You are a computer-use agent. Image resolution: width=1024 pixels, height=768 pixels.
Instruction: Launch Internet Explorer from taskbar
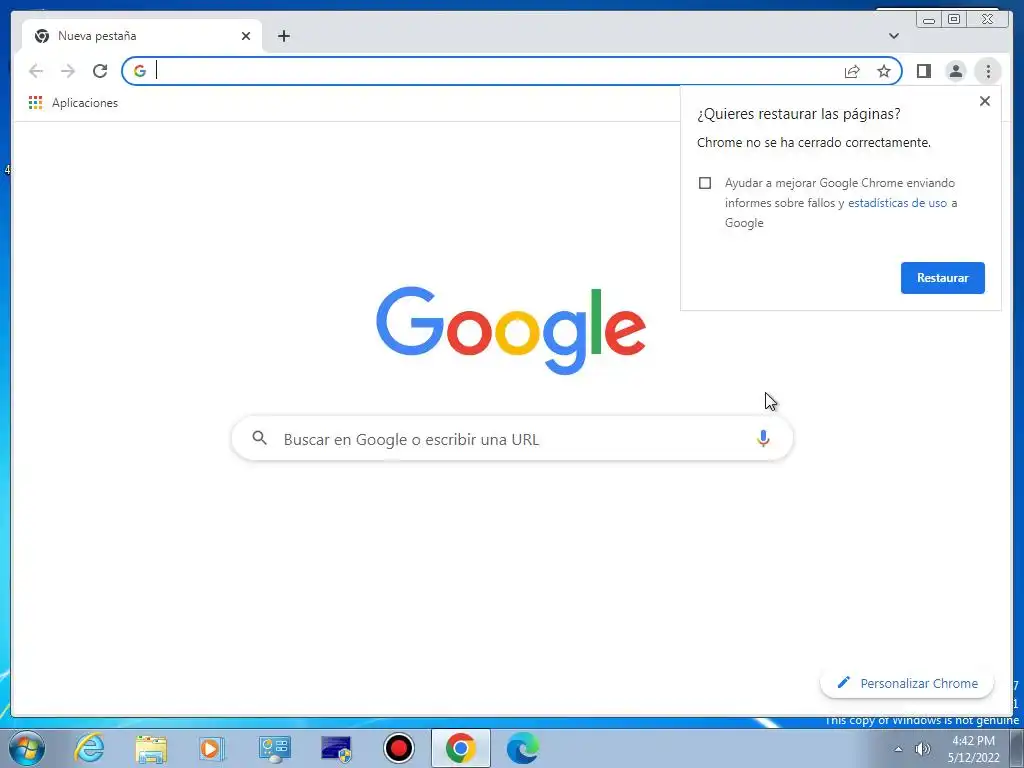(89, 748)
